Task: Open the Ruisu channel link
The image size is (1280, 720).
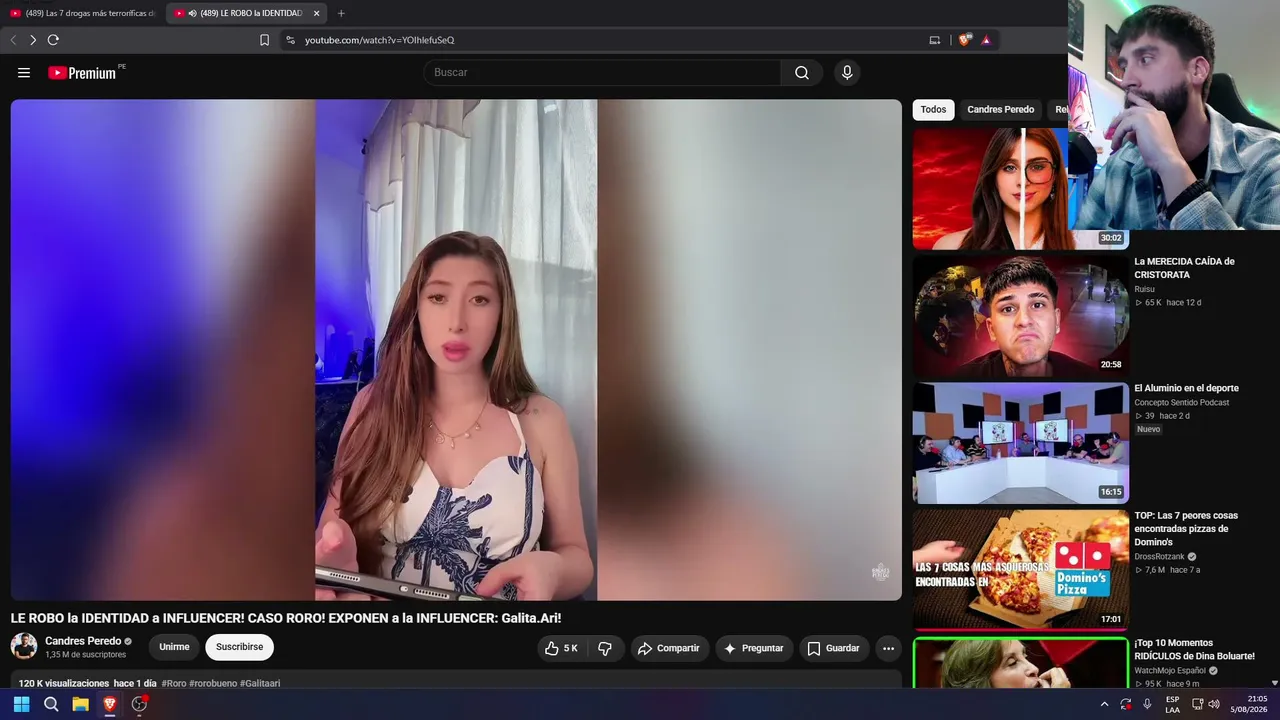Action: (x=1144, y=289)
